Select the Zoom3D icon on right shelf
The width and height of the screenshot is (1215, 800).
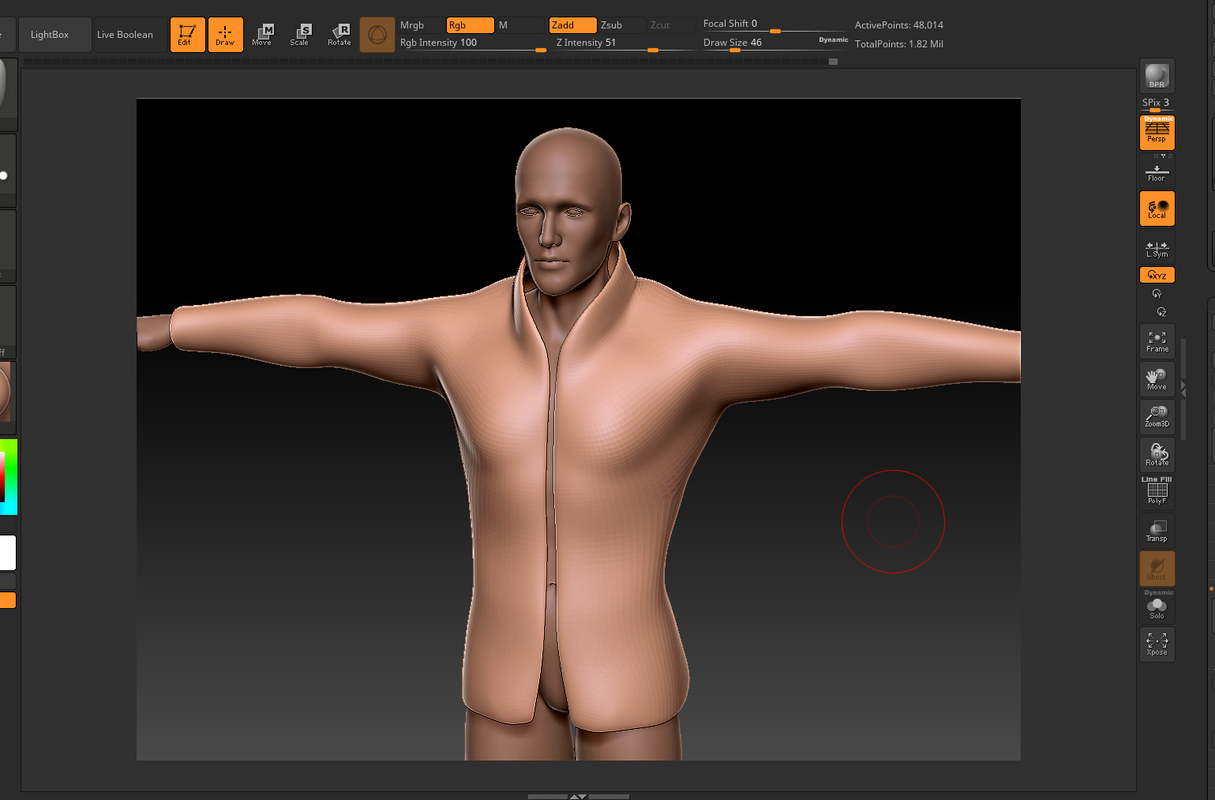(x=1157, y=415)
